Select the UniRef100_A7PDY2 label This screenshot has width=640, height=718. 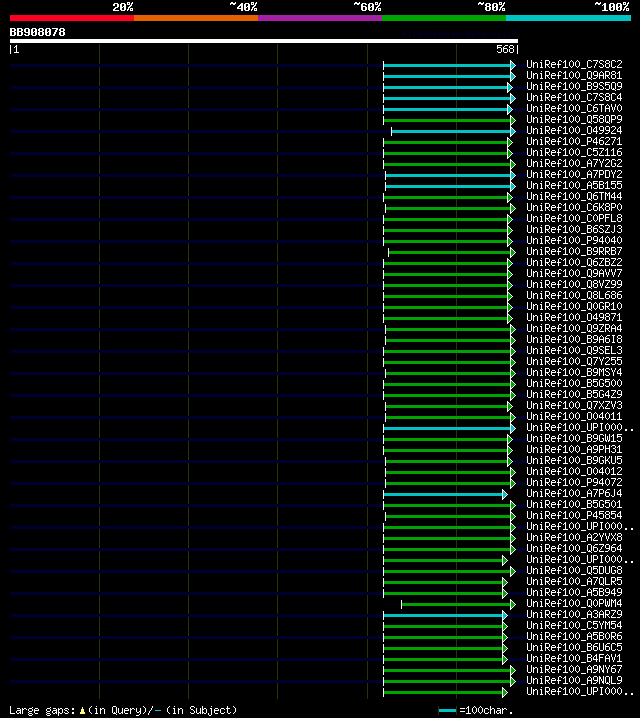point(574,174)
